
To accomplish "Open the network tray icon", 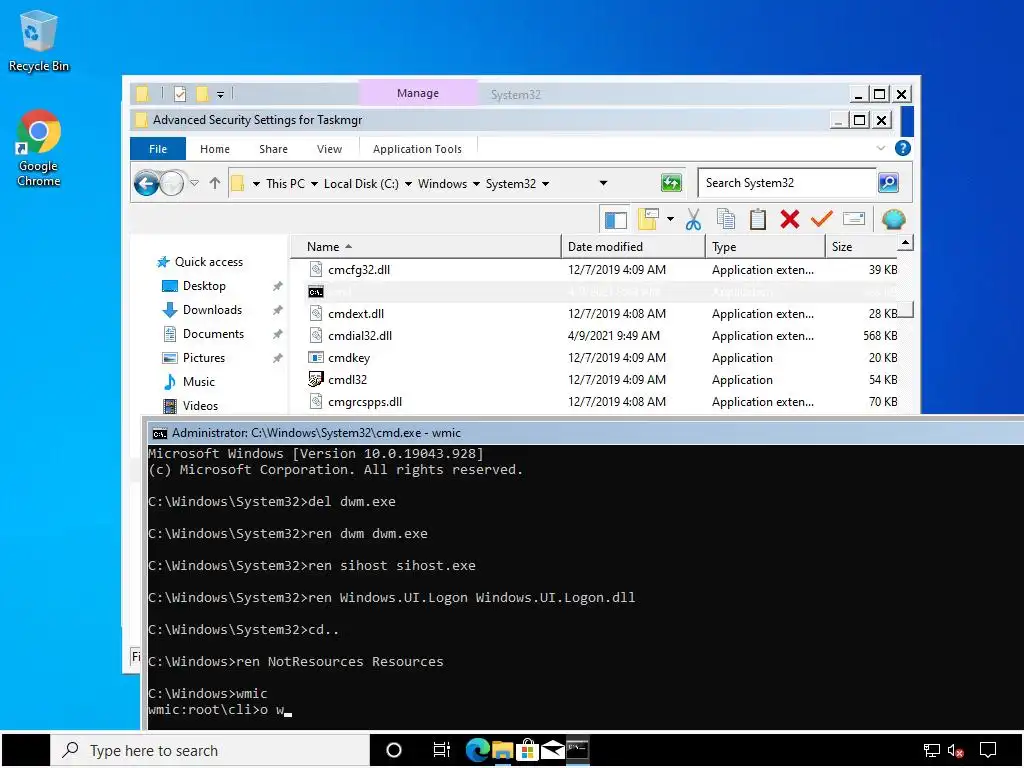I will coord(932,751).
